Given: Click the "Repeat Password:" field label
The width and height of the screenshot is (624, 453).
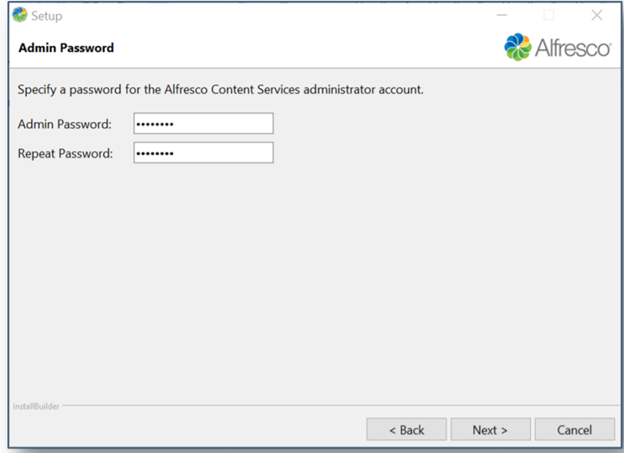Looking at the screenshot, I should coord(66,154).
